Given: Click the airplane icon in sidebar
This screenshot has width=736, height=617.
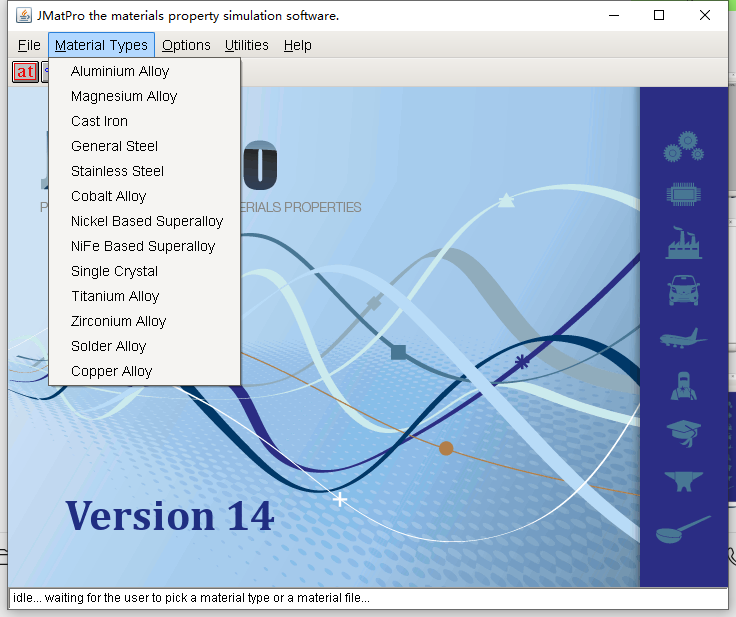Looking at the screenshot, I should [x=683, y=338].
